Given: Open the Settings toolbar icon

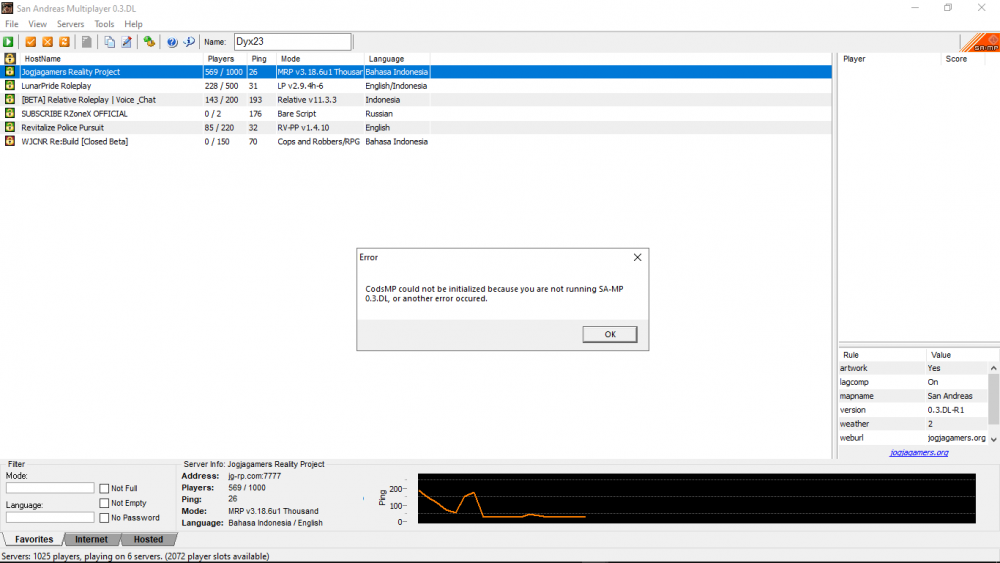Looking at the screenshot, I should (149, 41).
